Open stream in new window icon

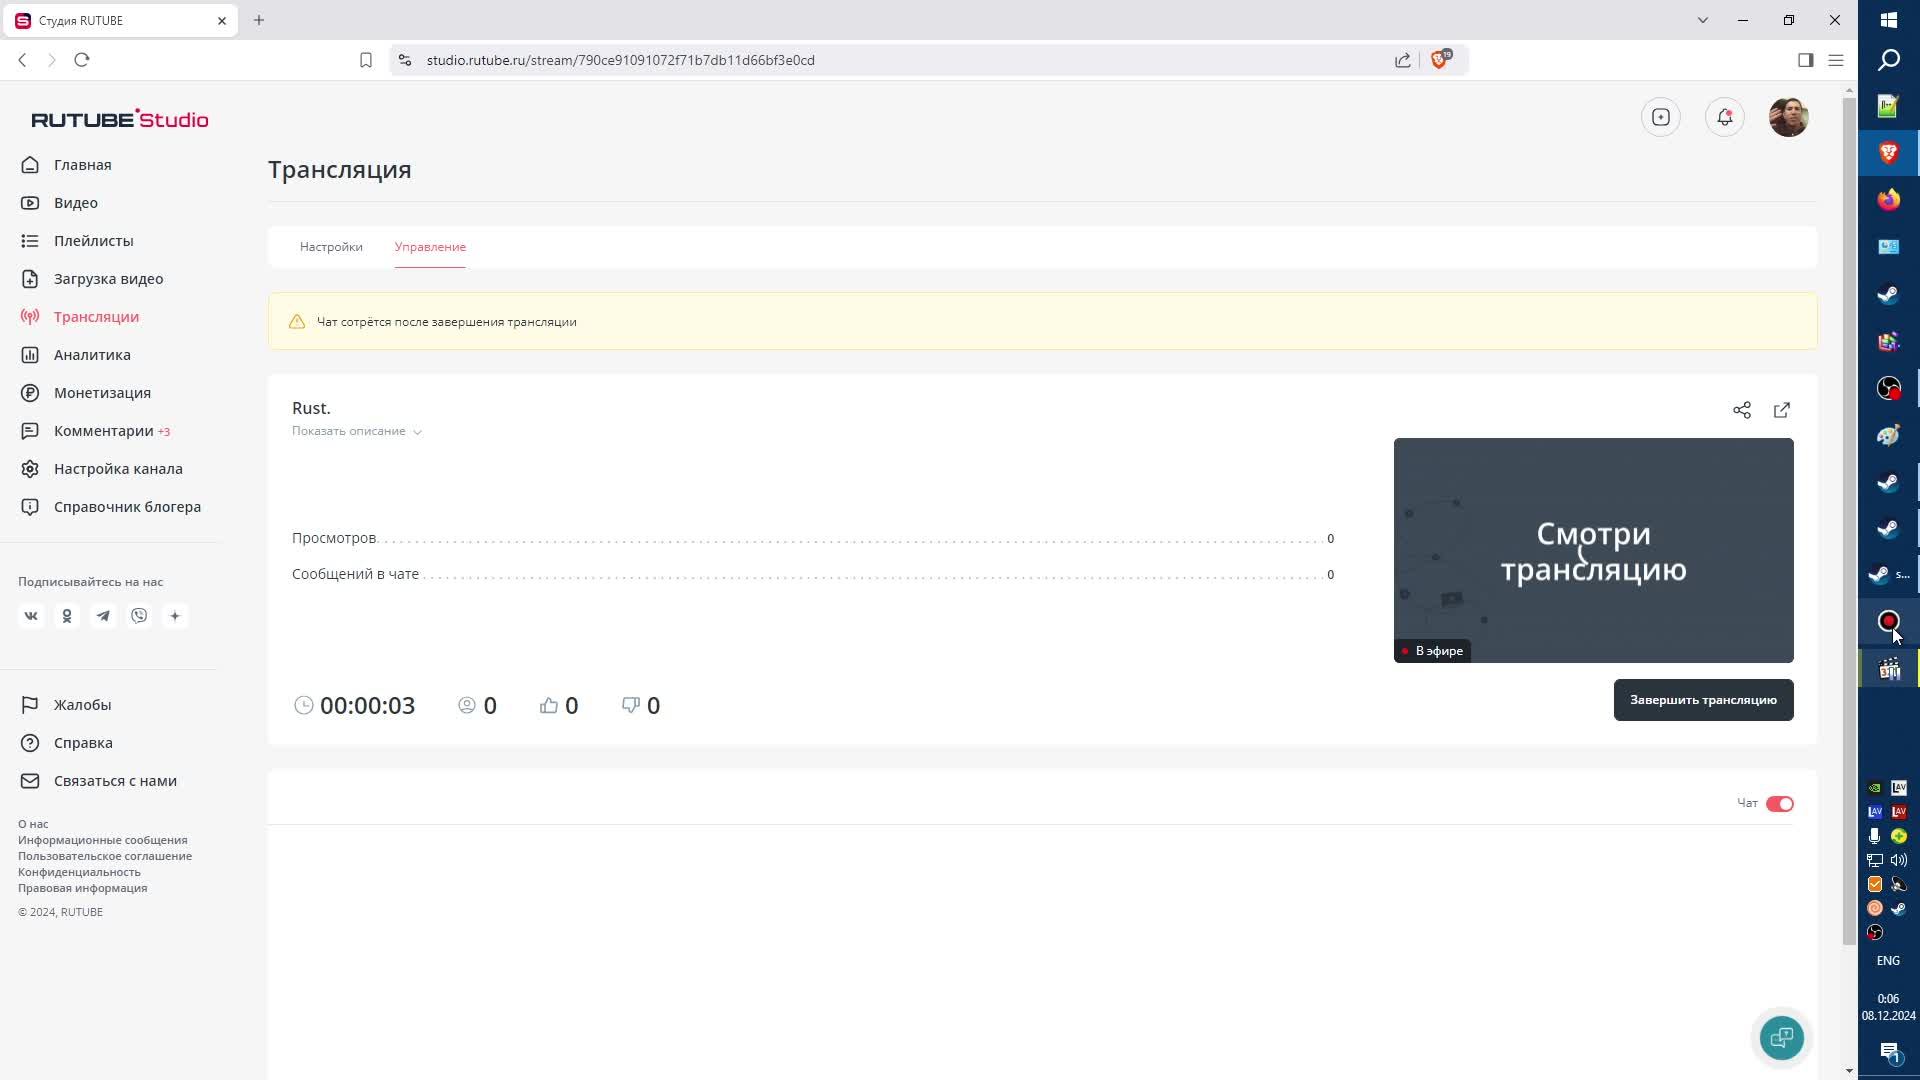pos(1781,410)
